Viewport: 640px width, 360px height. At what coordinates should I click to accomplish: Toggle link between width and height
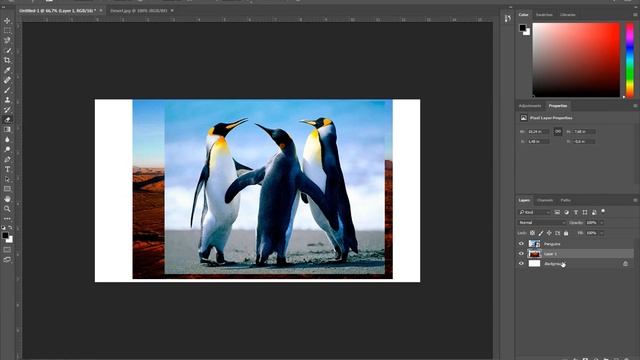[558, 131]
